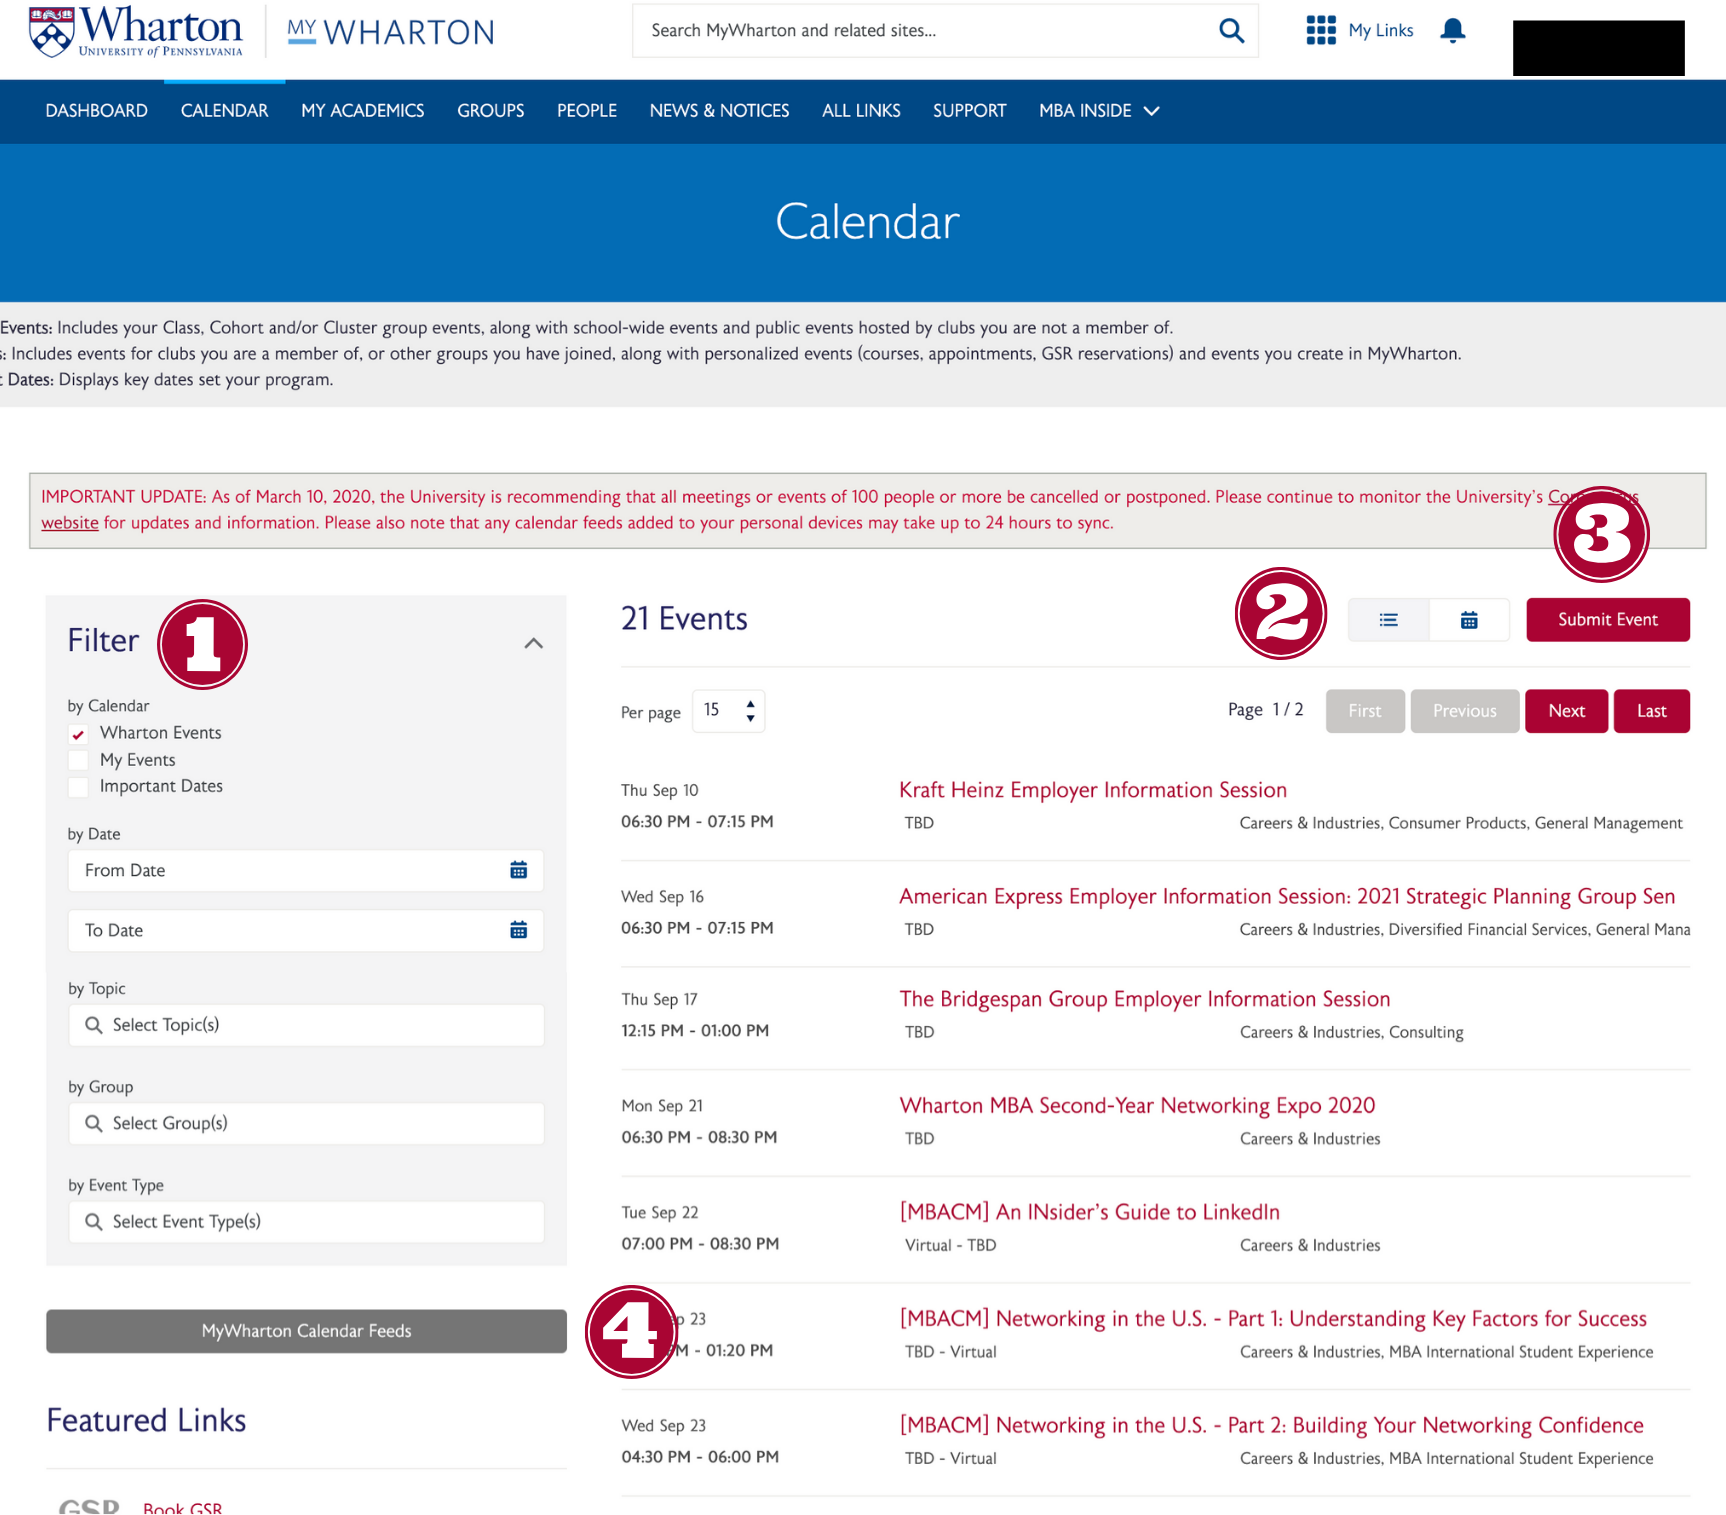Viewport: 1726px width, 1515px height.
Task: Click the search magnifier icon in header
Action: [1231, 31]
